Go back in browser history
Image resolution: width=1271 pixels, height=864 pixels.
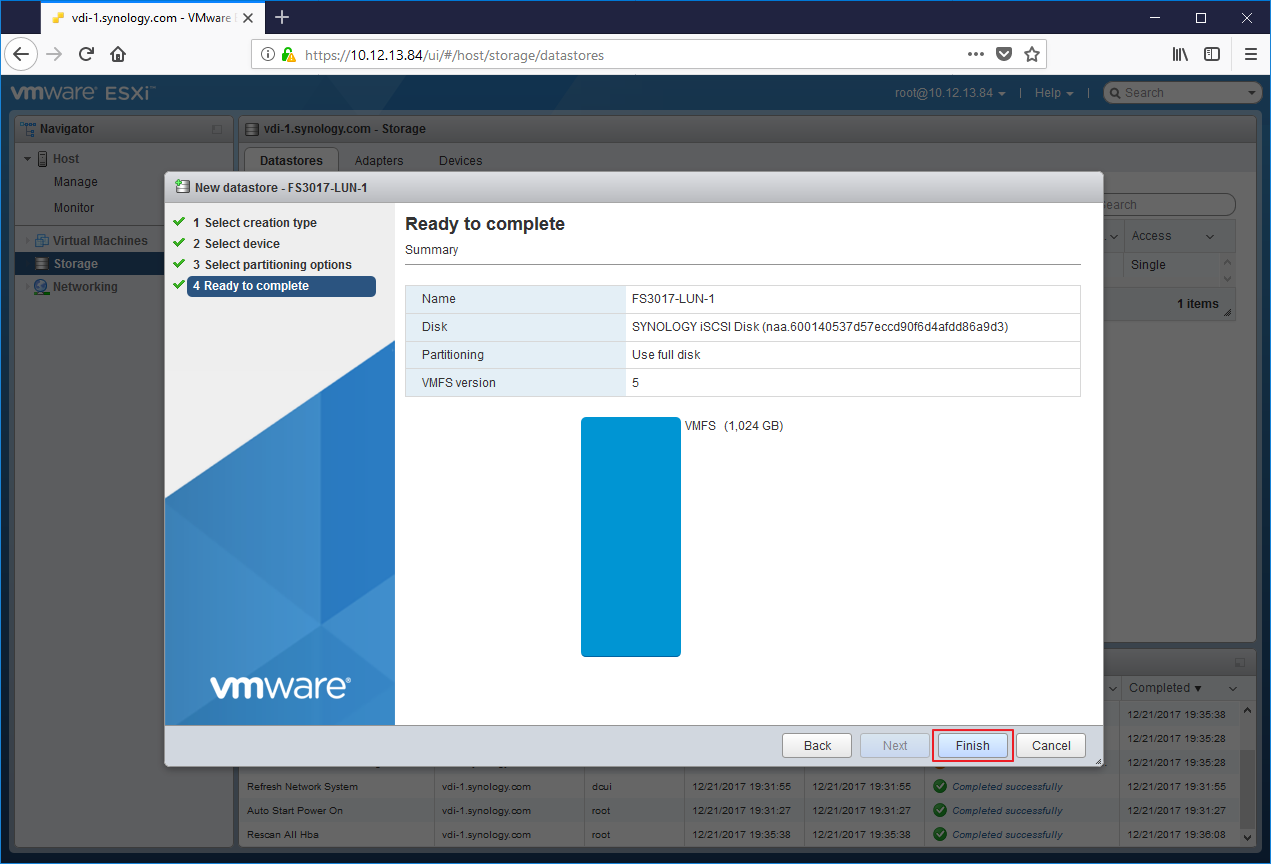21,54
